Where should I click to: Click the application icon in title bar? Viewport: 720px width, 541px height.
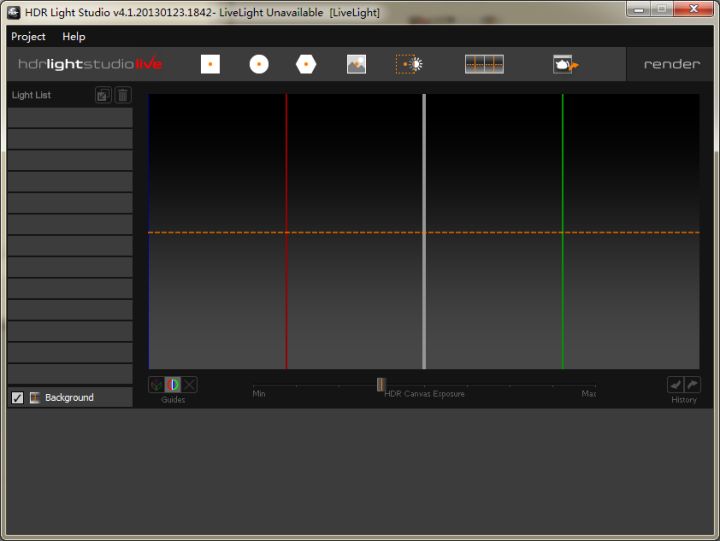[13, 12]
